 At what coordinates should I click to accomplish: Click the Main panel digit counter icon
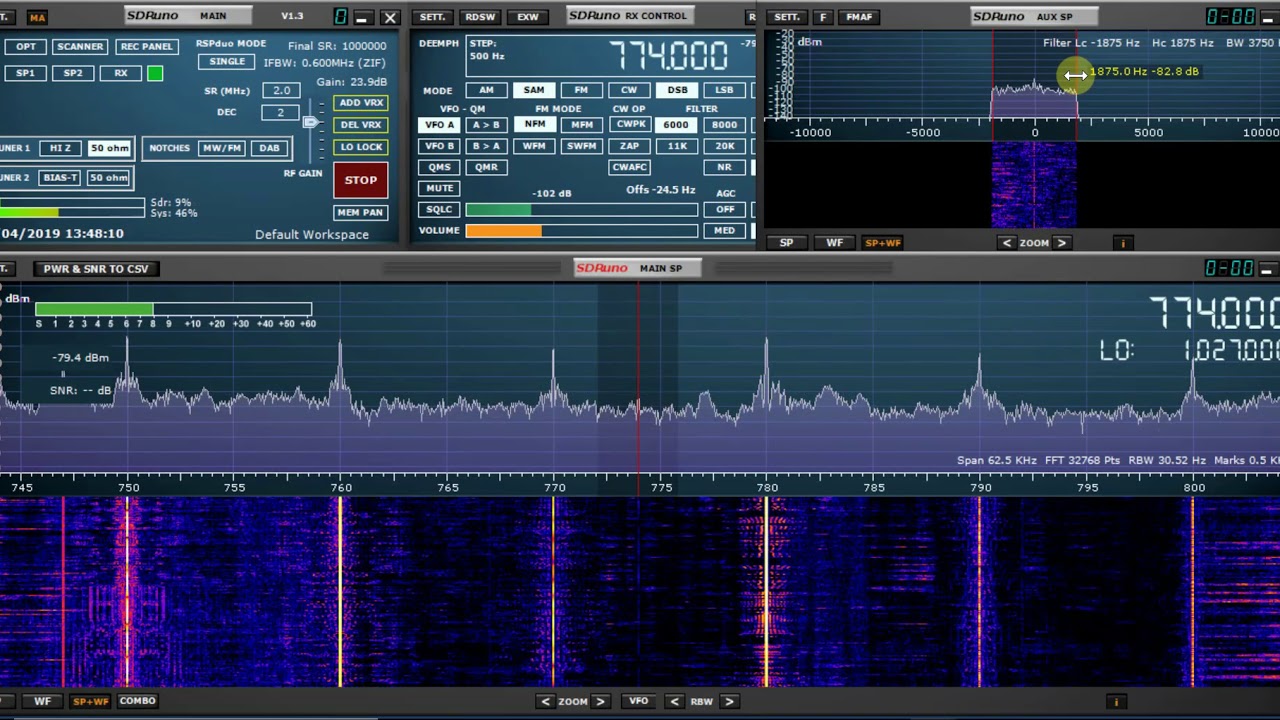click(341, 17)
